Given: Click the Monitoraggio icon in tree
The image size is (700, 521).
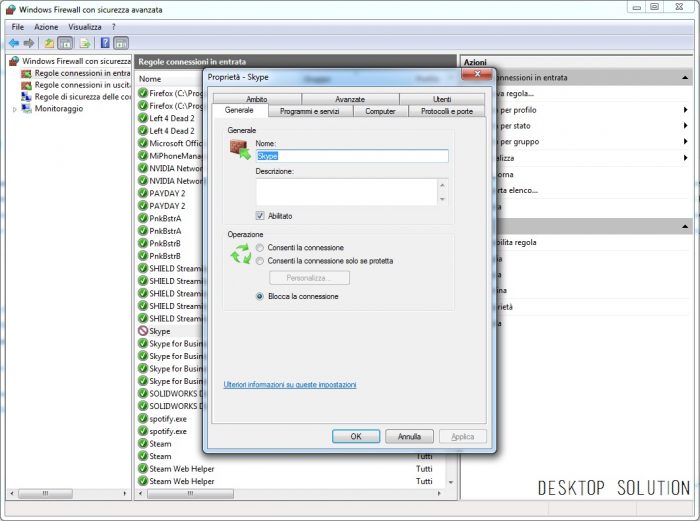Looking at the screenshot, I should (26, 108).
